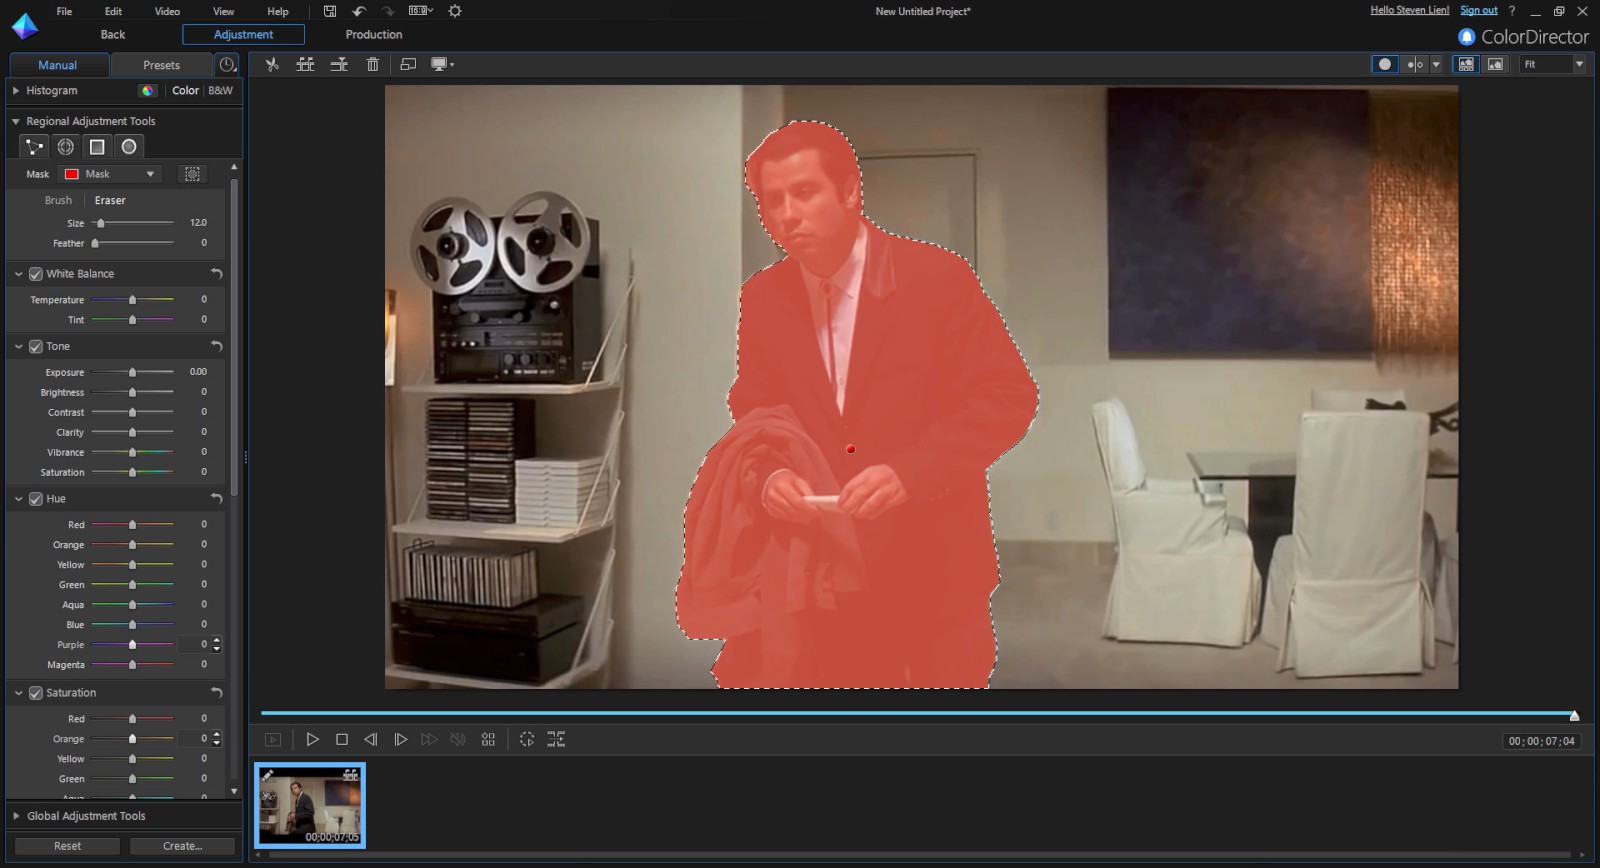This screenshot has width=1600, height=868.
Task: Click the Create... button
Action: (x=182, y=846)
